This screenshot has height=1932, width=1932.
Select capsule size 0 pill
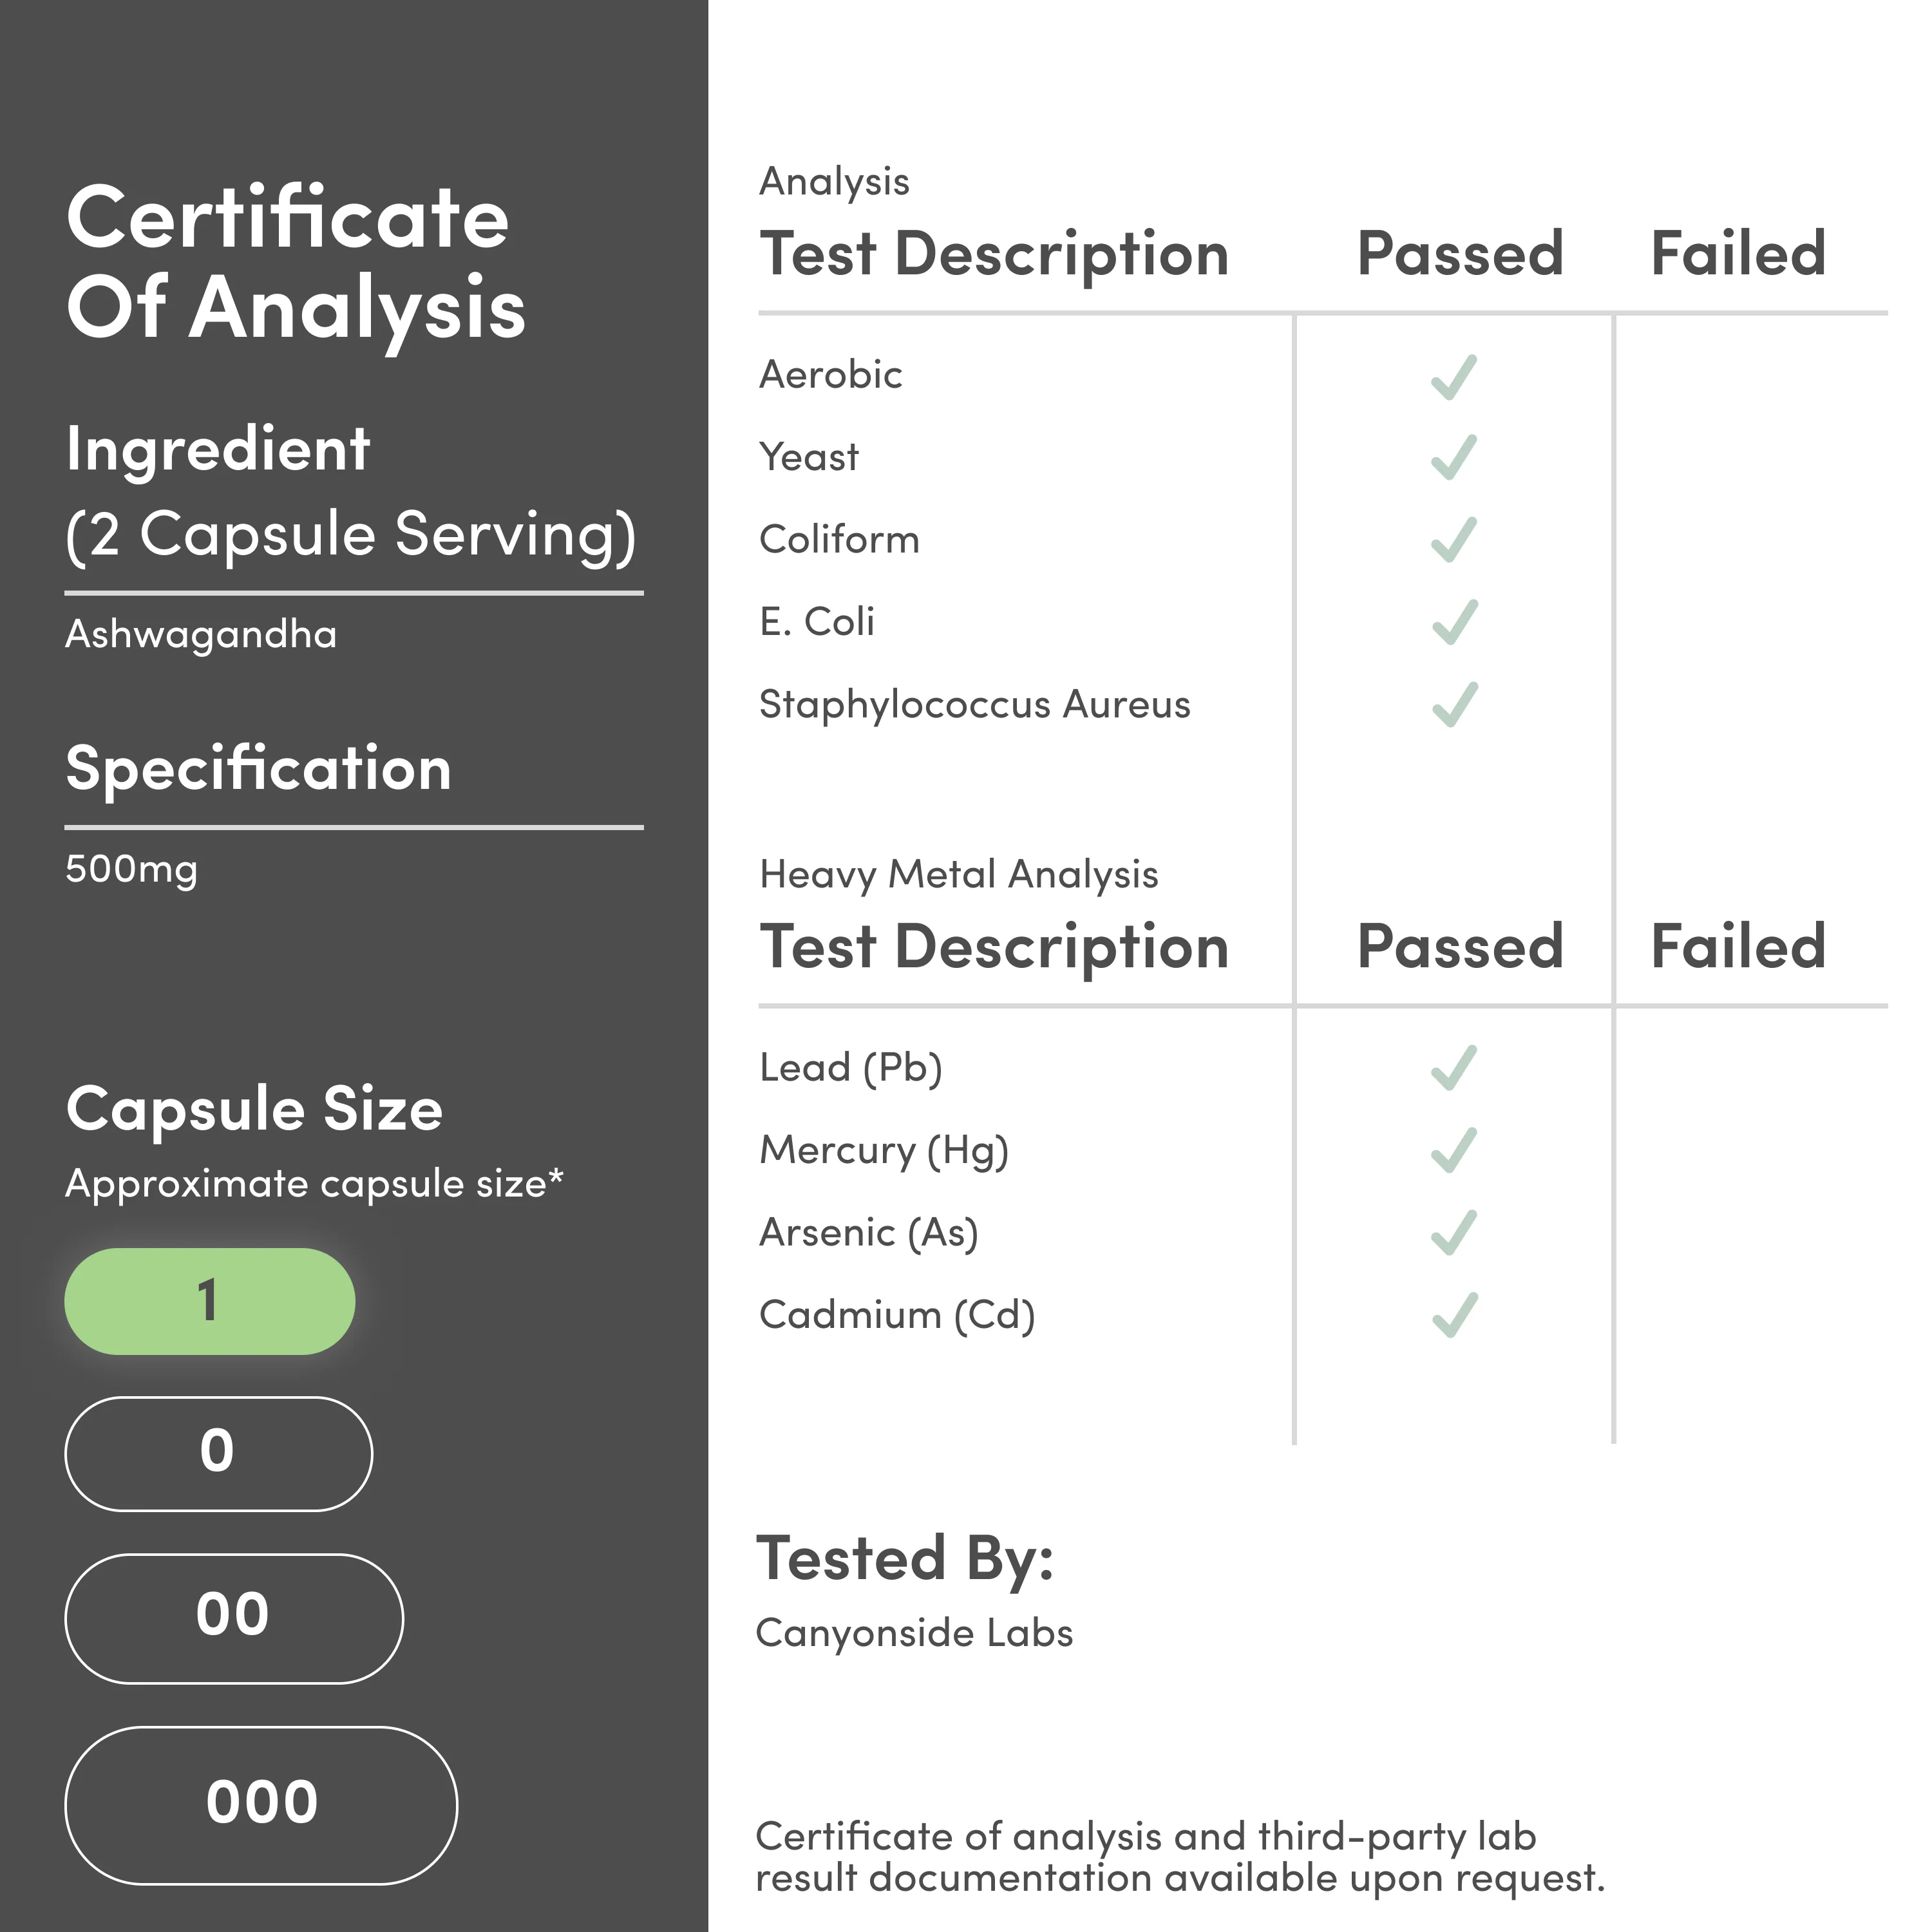click(218, 1453)
